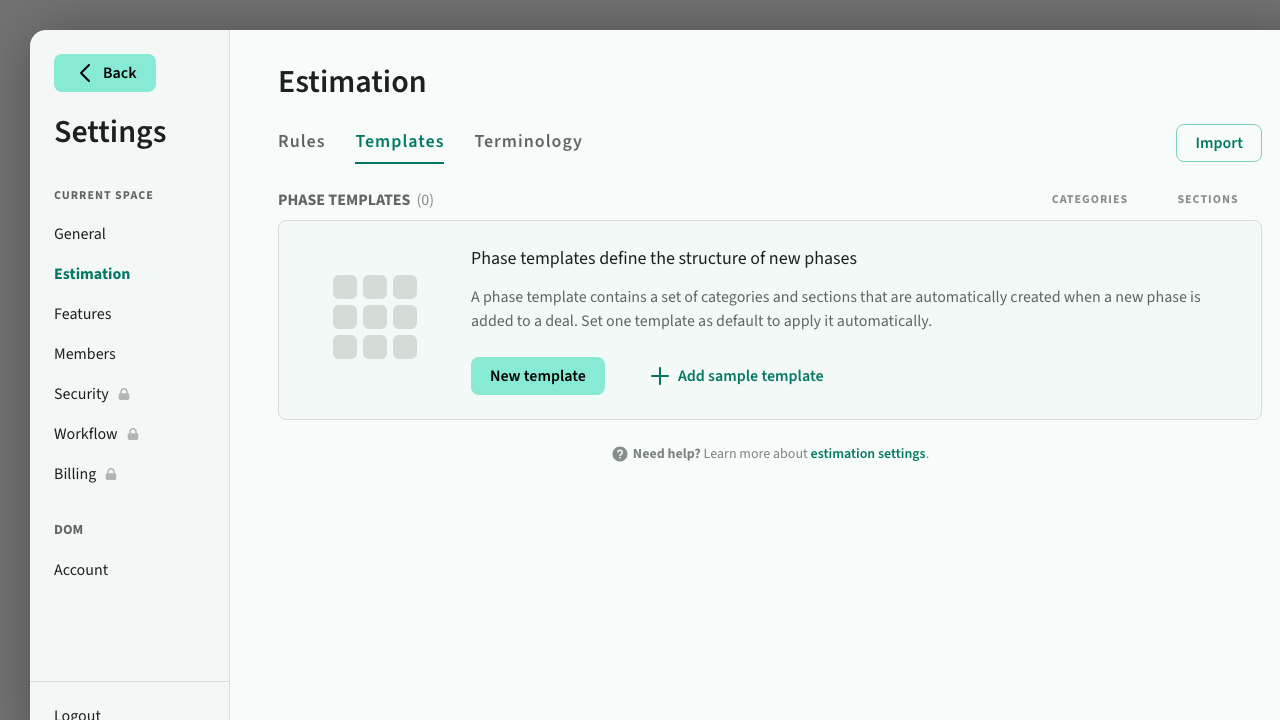Open Account settings under DOM

coord(81,570)
